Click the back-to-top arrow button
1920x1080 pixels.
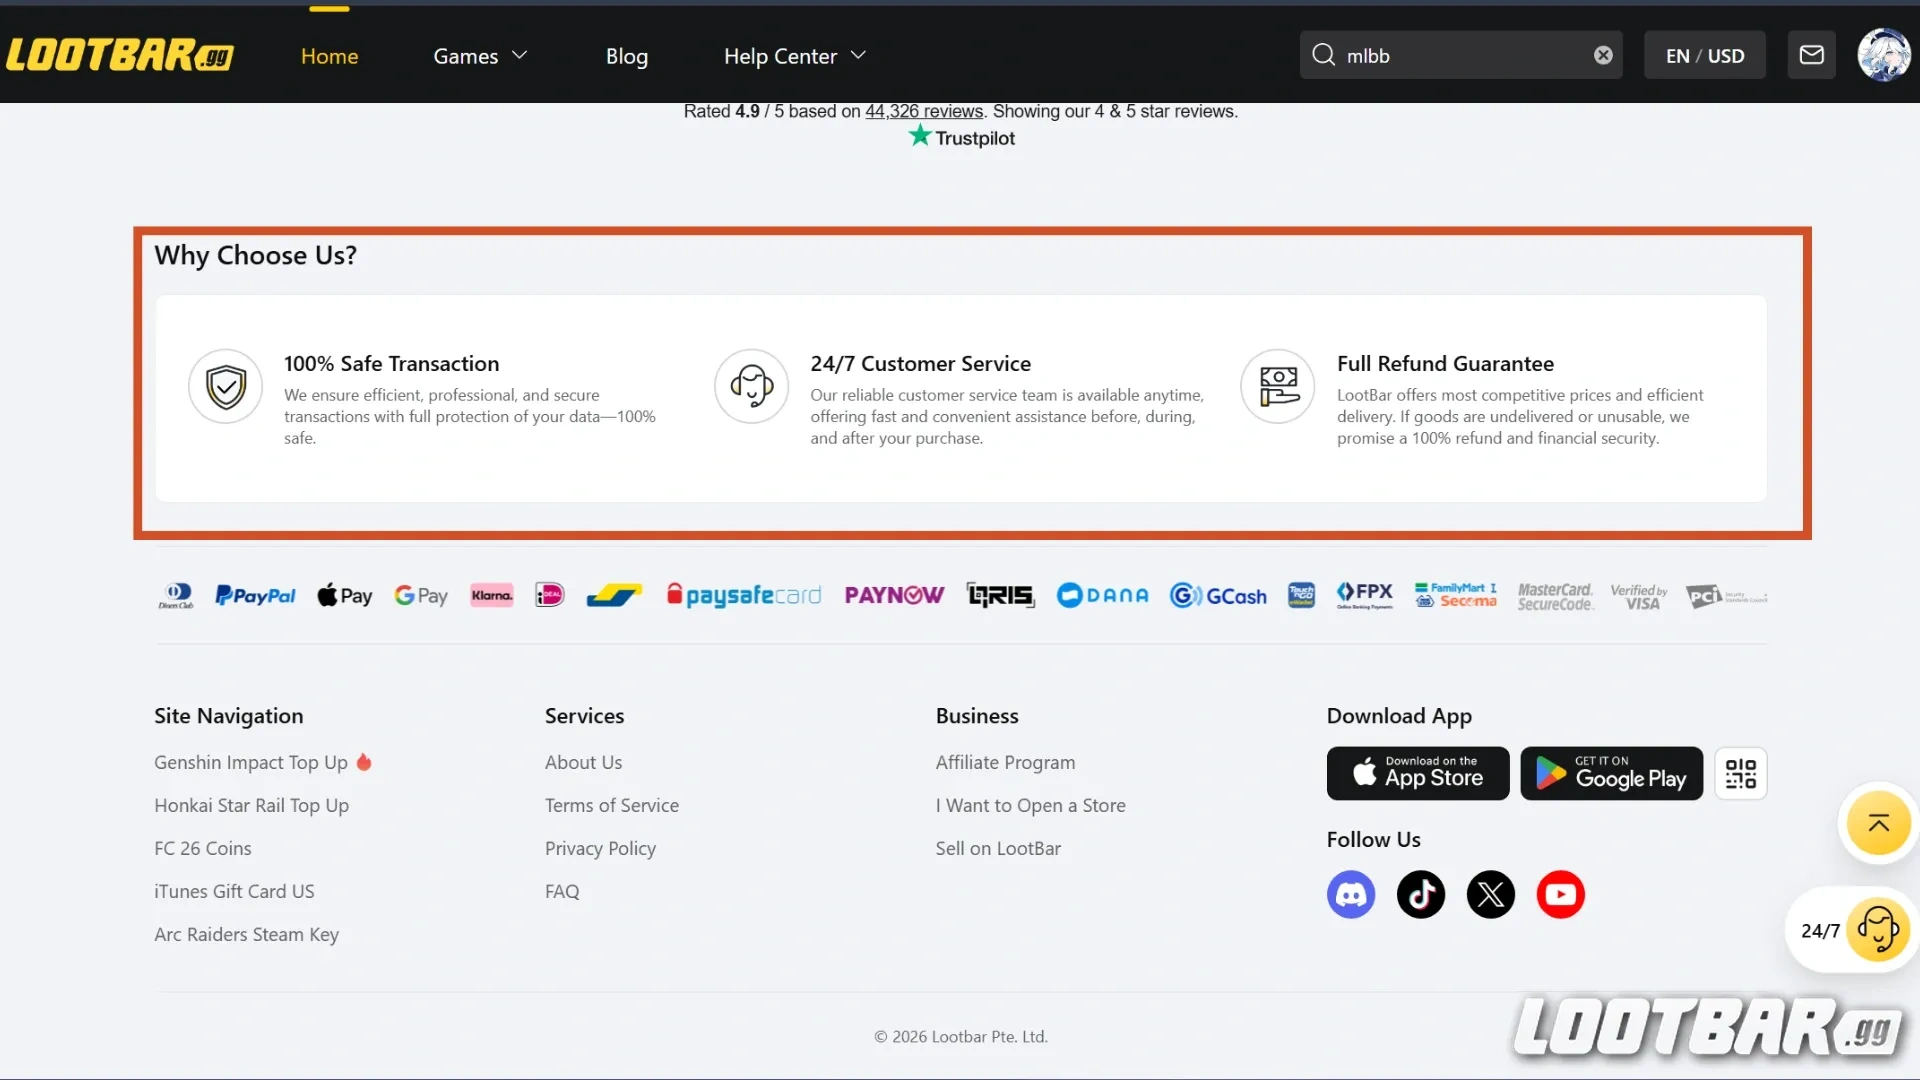1879,823
